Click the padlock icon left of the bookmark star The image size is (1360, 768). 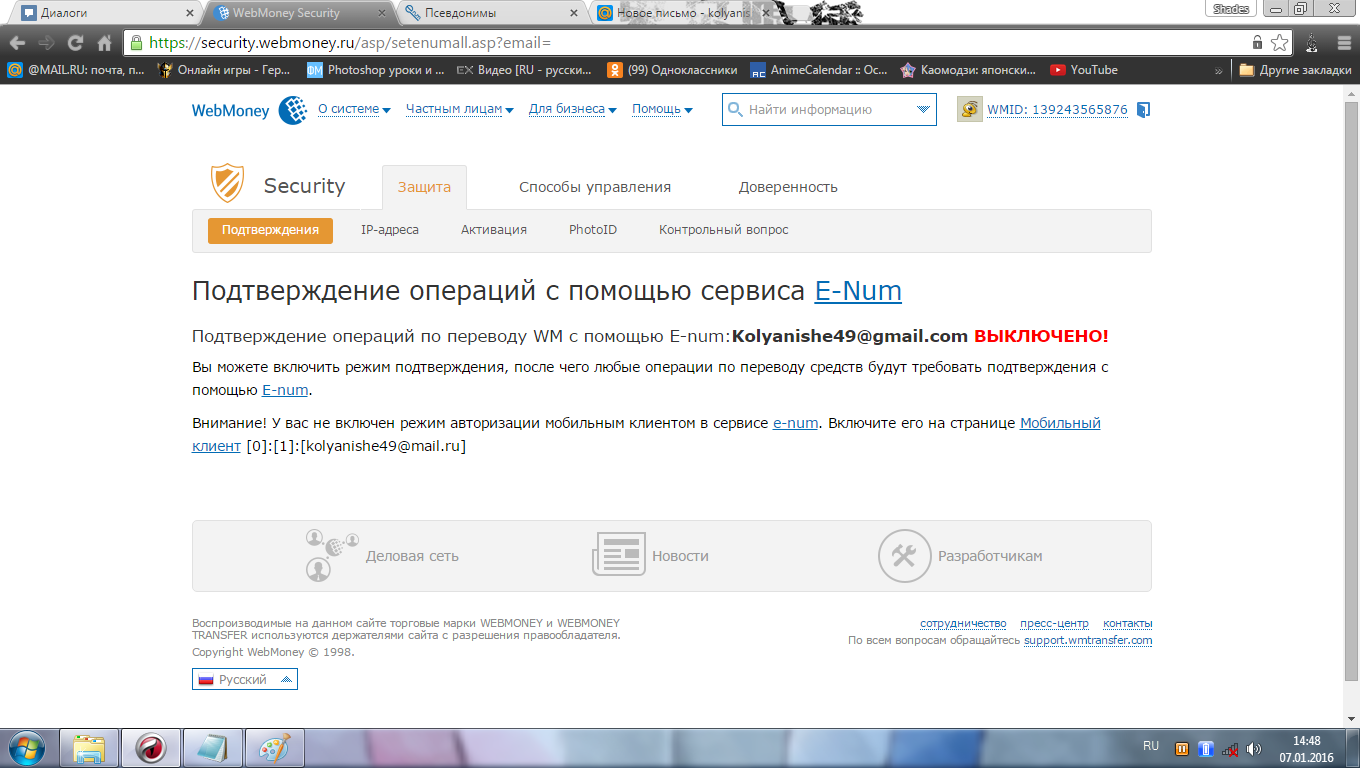(1257, 43)
